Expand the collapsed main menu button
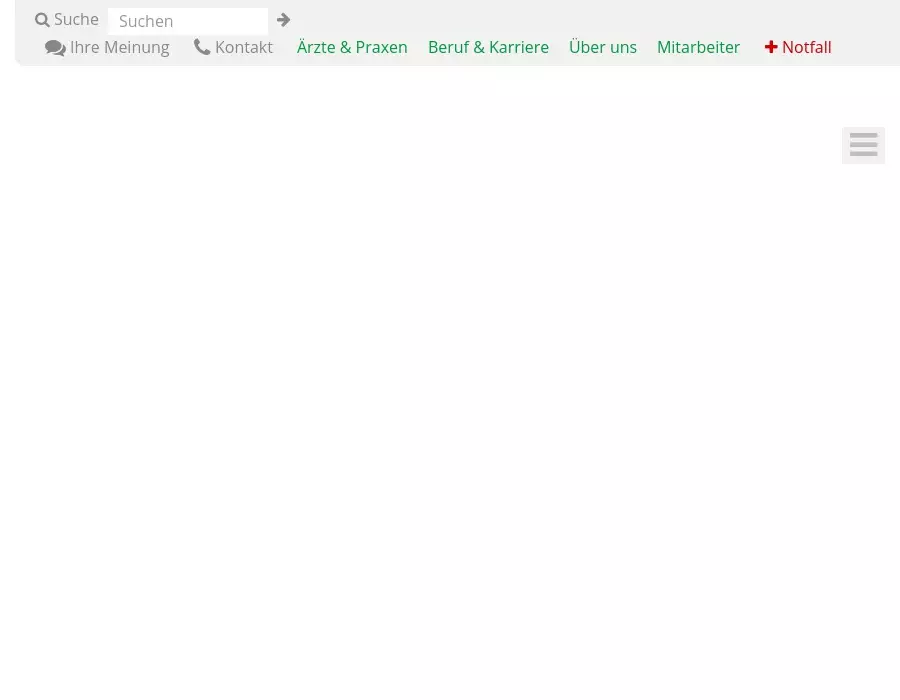 863,146
